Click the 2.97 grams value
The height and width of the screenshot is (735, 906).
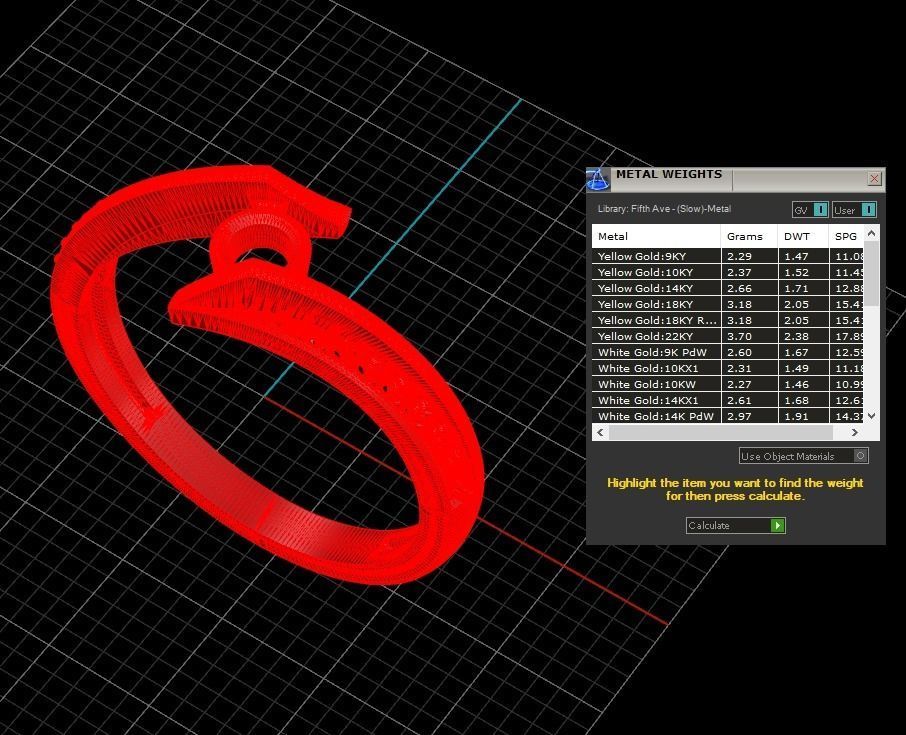pos(739,416)
